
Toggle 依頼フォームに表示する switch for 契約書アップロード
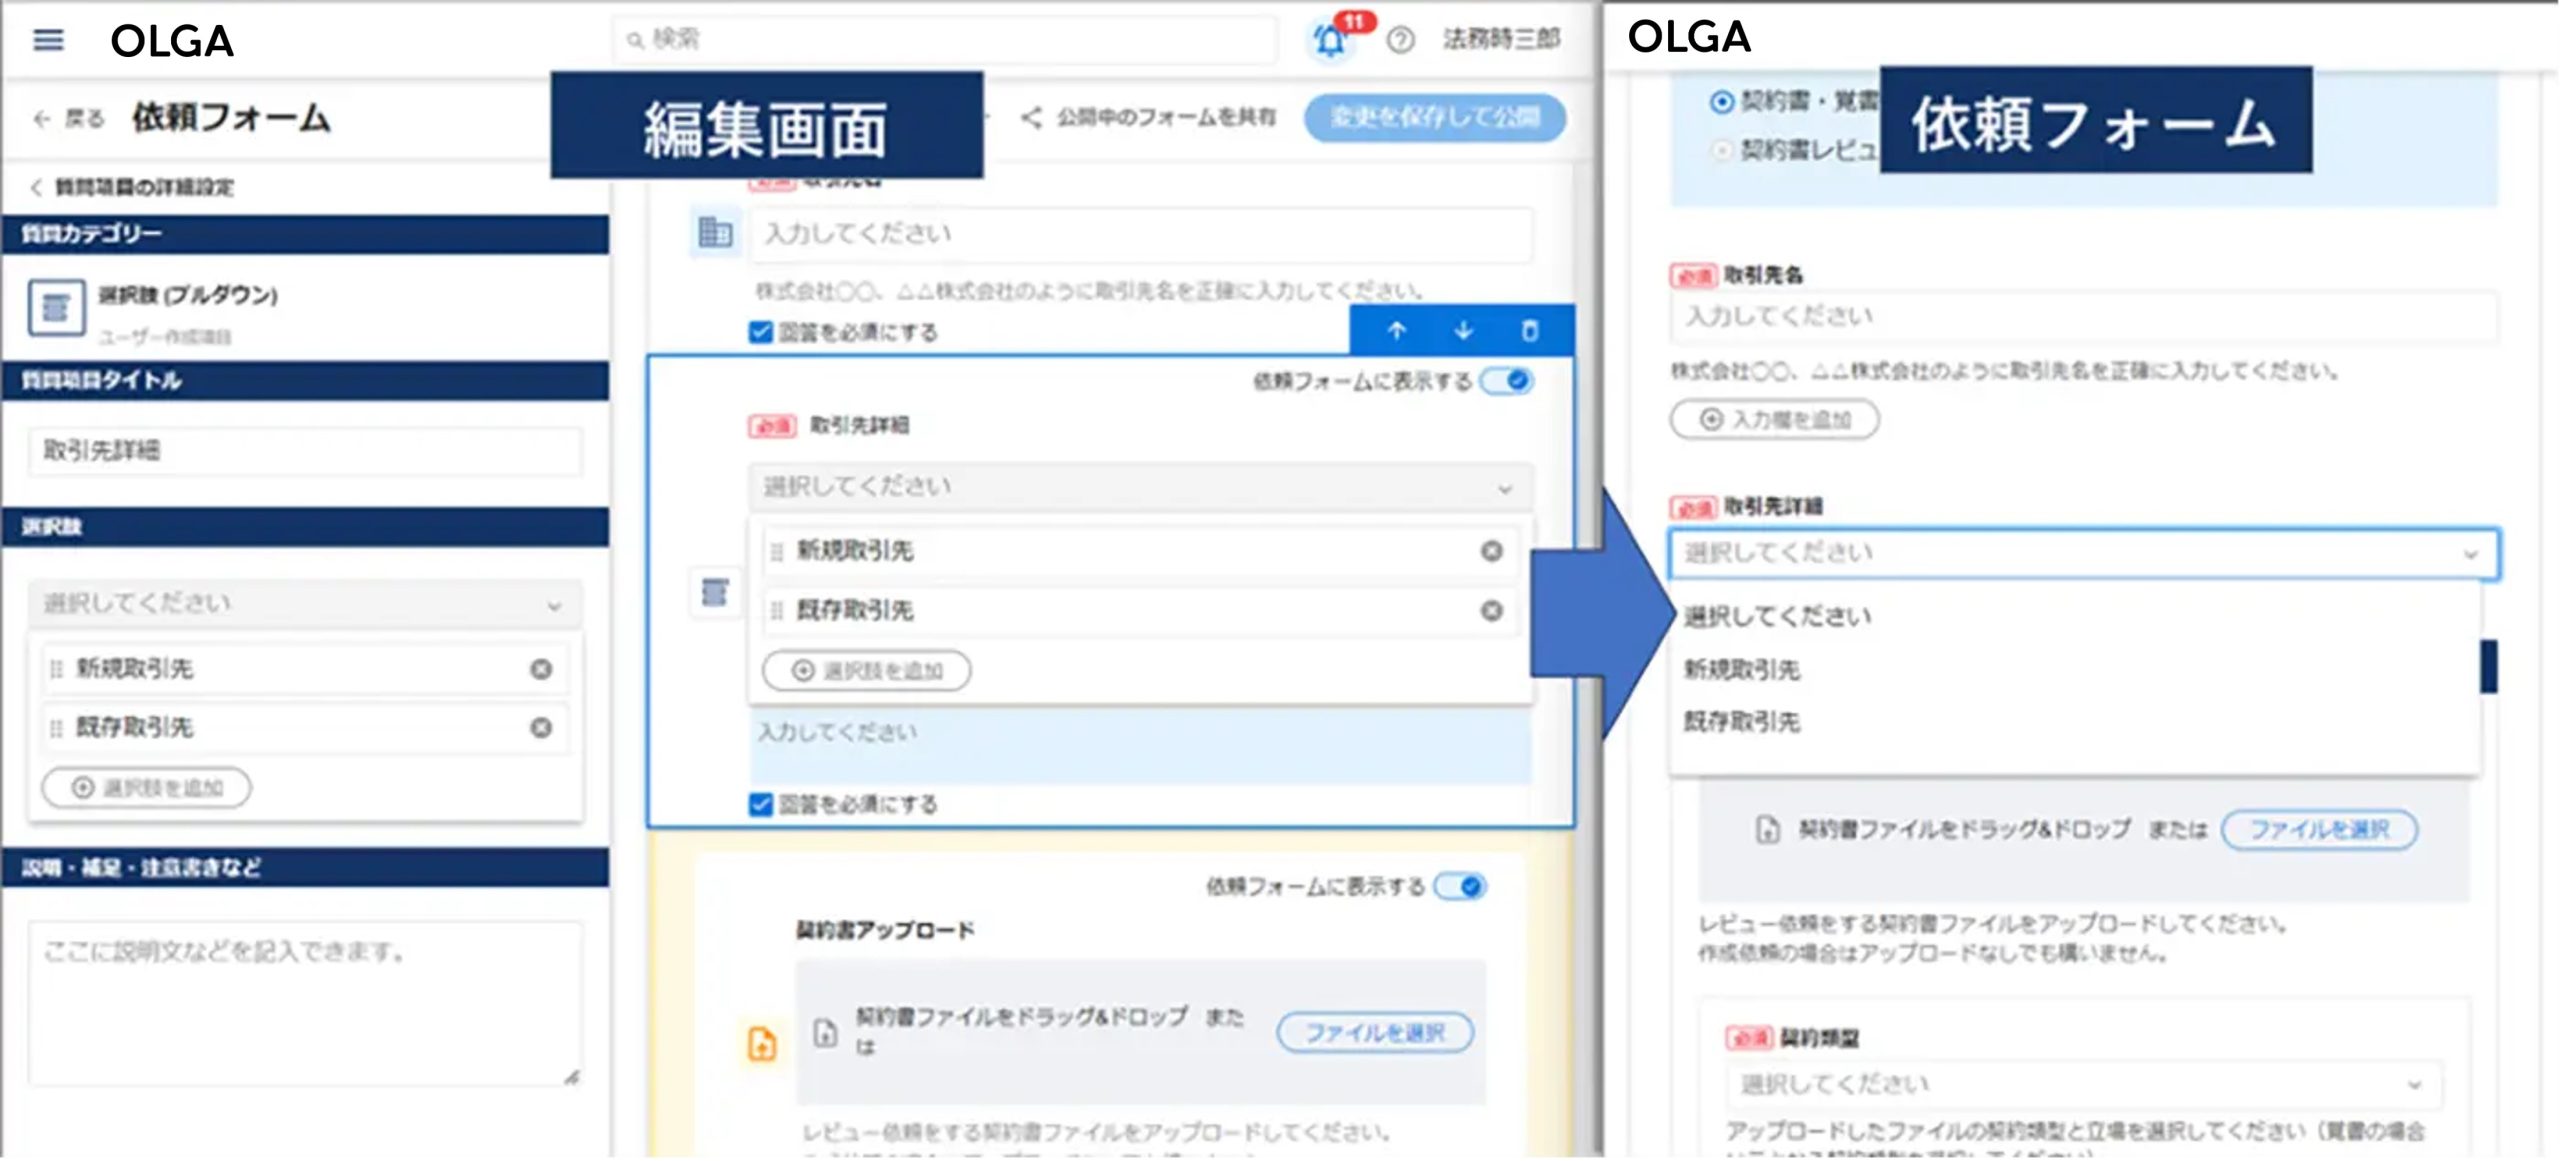click(1460, 886)
